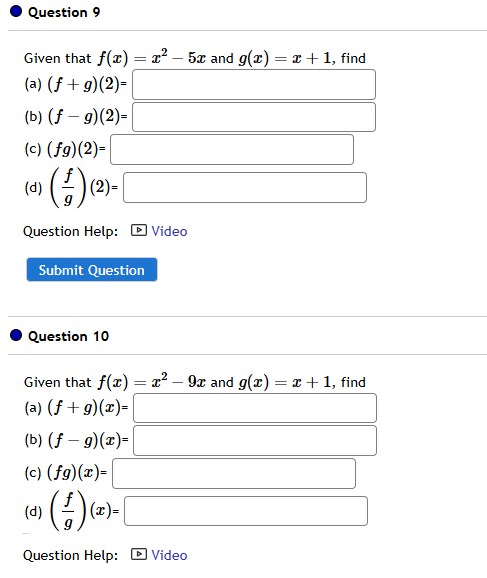
Task: Click the Question Help label in Question 9
Action: click(70, 231)
